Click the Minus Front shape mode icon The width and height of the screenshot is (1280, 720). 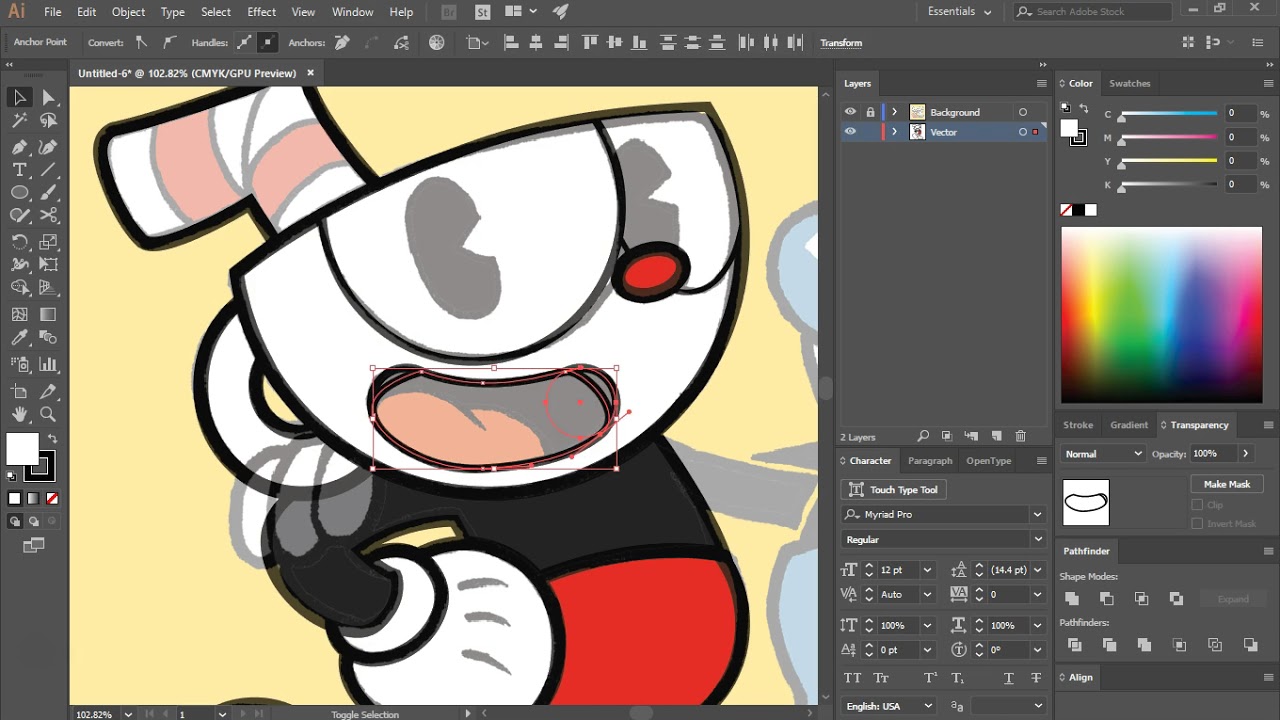(1106, 599)
